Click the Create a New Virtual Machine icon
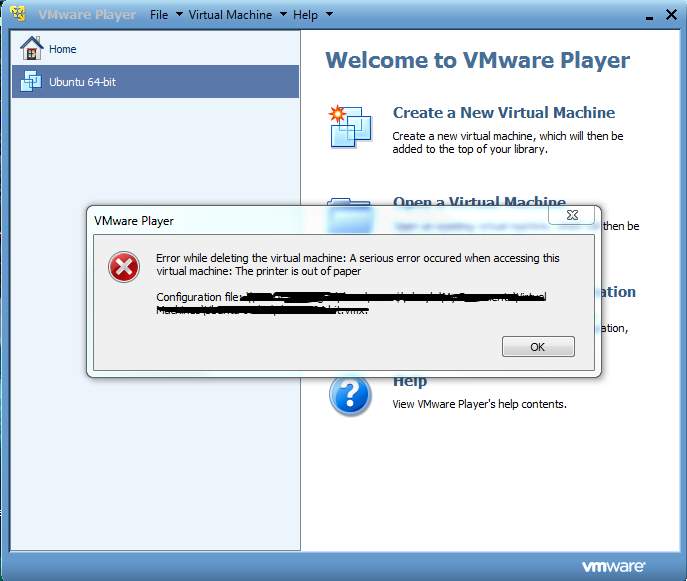Screen dimensions: 687x581 [x=351, y=126]
